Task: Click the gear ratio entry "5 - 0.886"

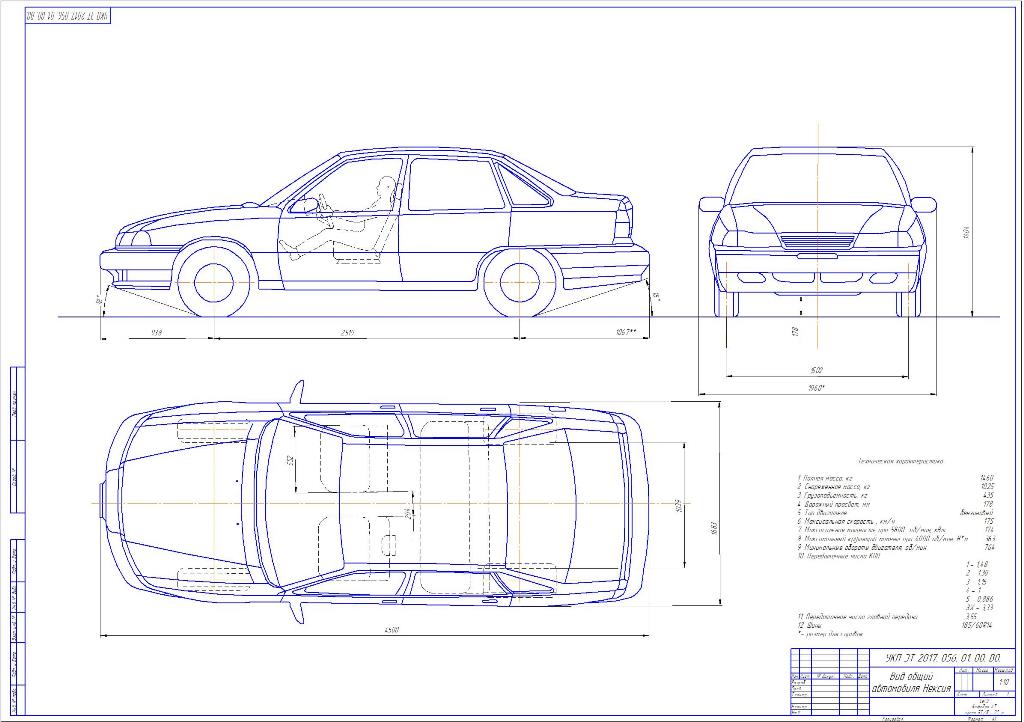Action: (x=980, y=599)
